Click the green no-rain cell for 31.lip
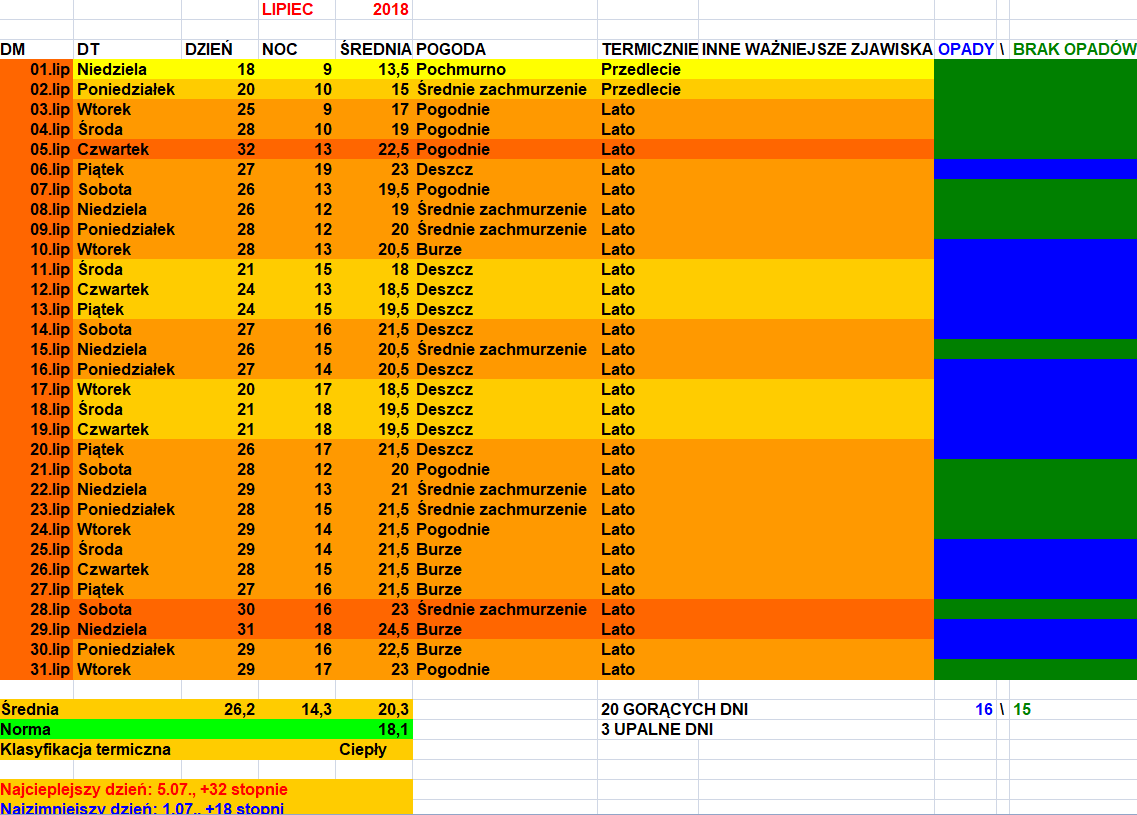The image size is (1137, 815). (1034, 669)
